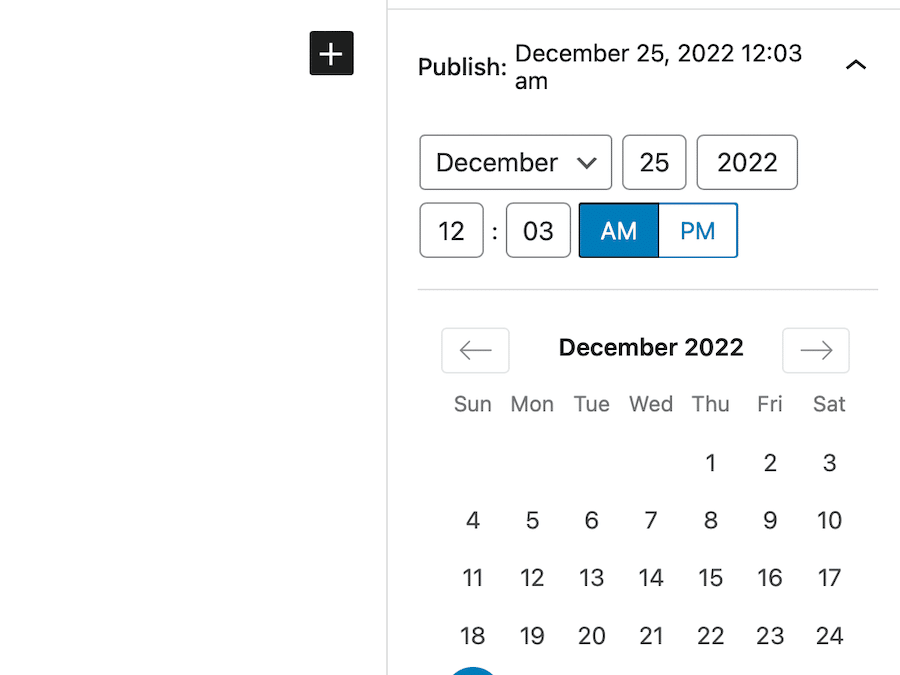Navigate to the next month with the right arrow
900x675 pixels.
click(815, 350)
